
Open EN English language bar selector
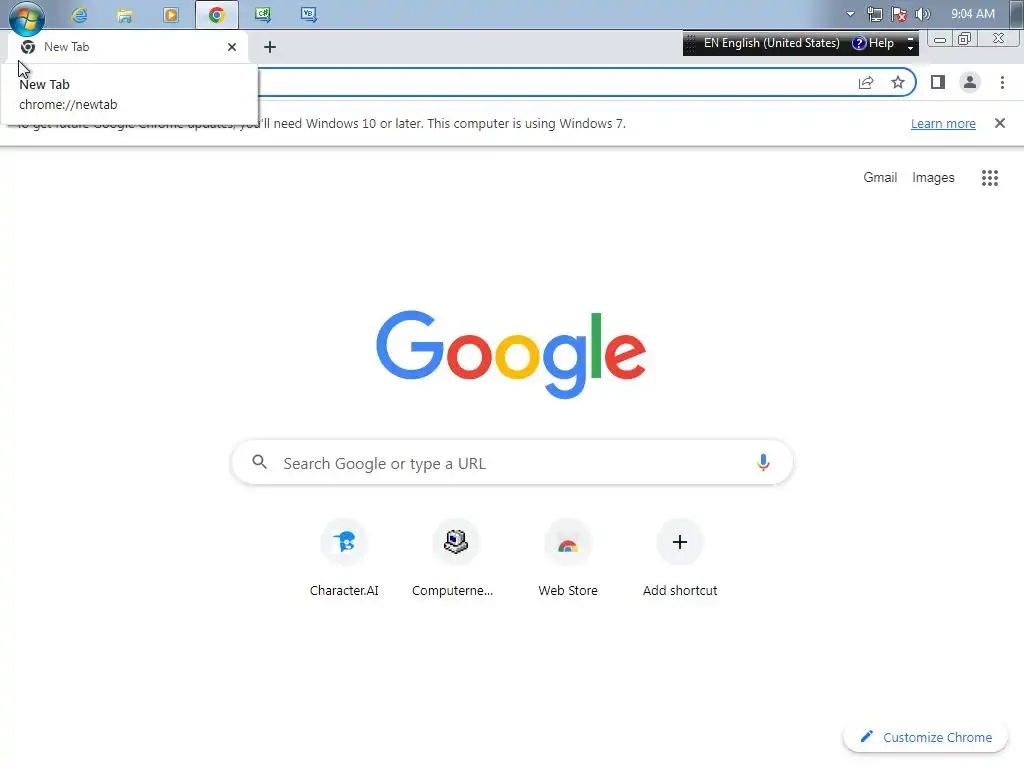click(x=771, y=43)
